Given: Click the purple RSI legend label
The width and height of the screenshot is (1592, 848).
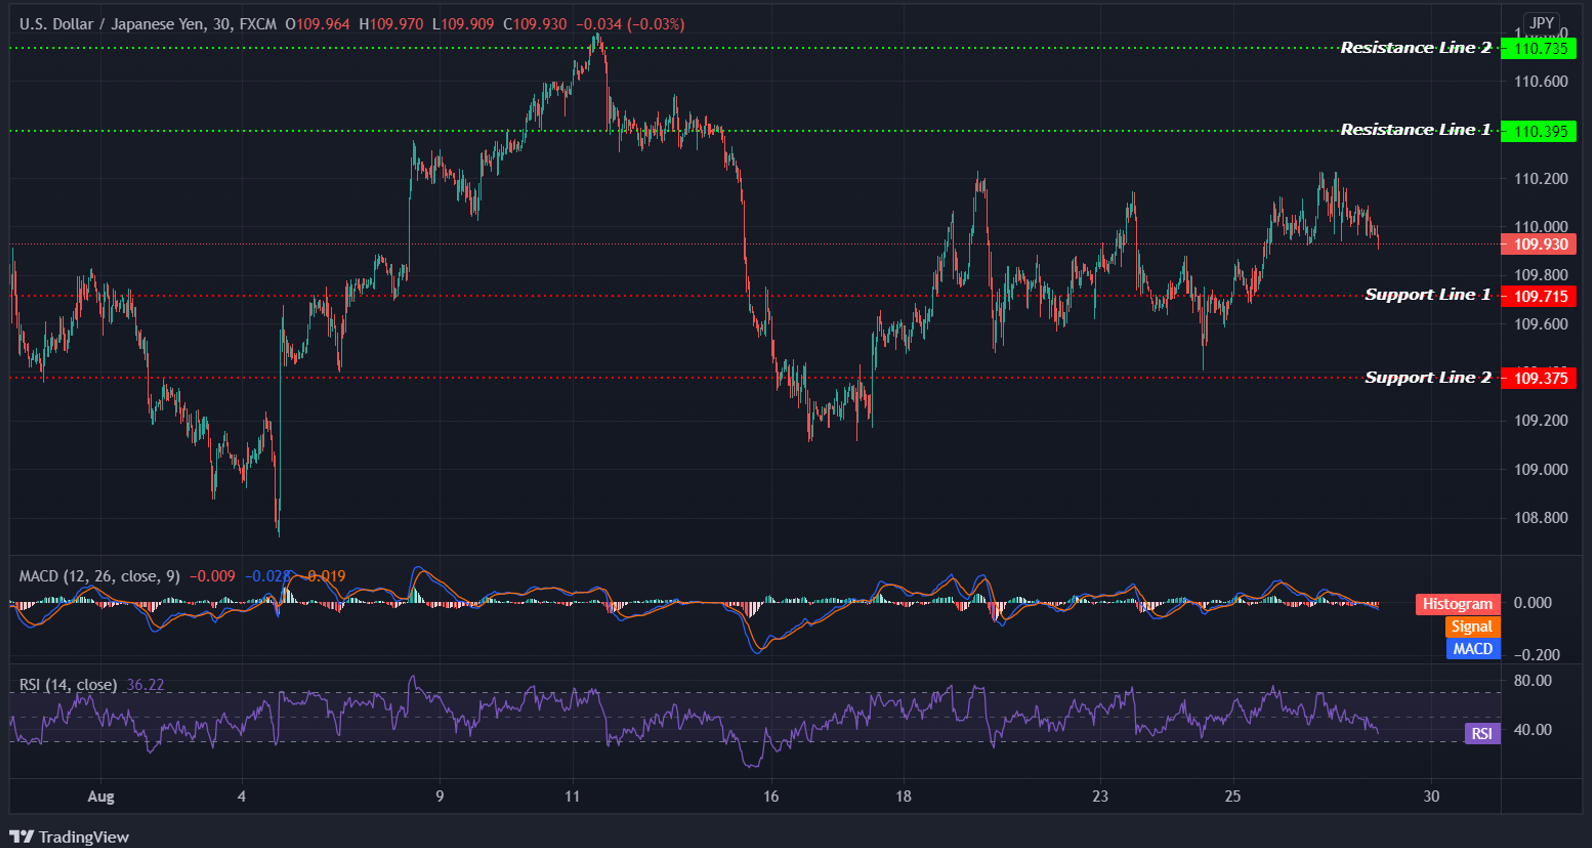Looking at the screenshot, I should pyautogui.click(x=1482, y=734).
